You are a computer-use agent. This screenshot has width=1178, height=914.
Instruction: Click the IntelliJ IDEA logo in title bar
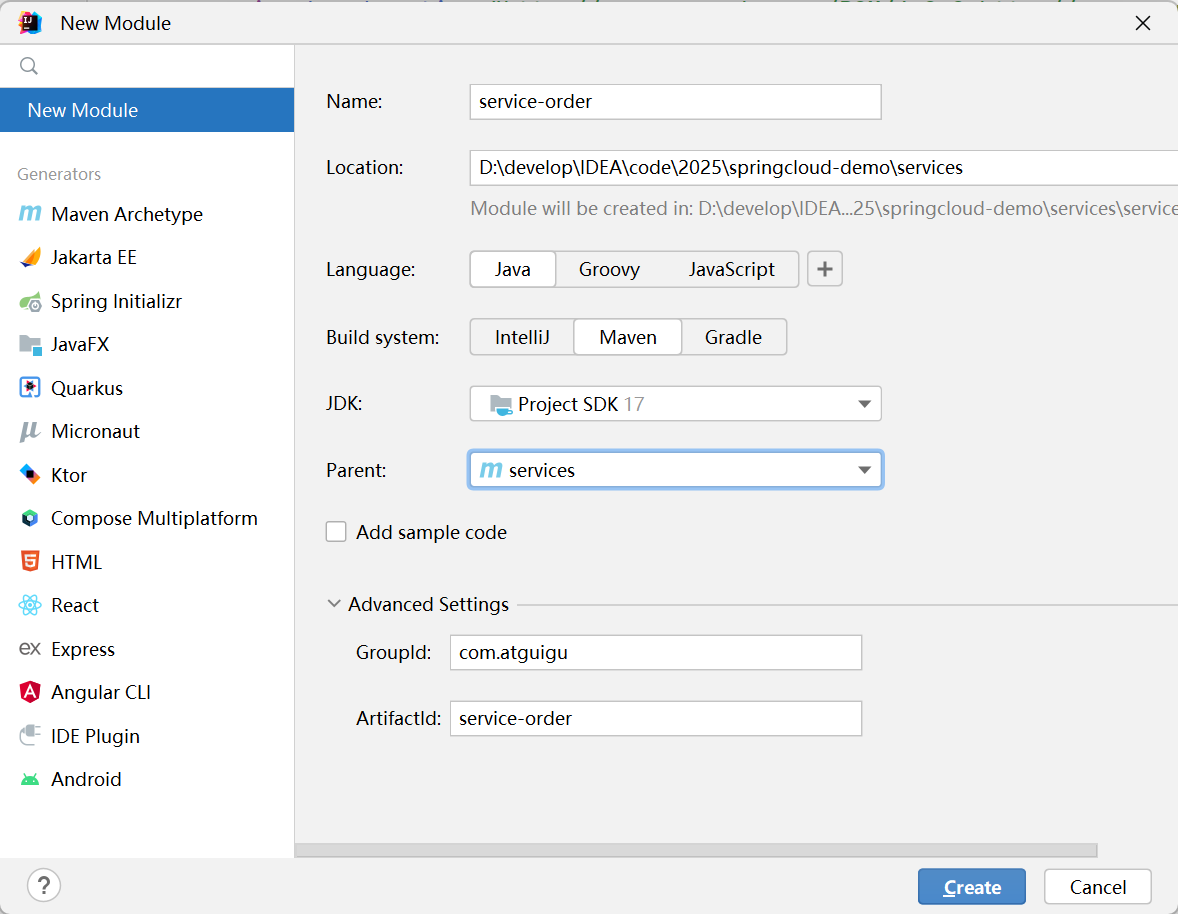click(30, 23)
